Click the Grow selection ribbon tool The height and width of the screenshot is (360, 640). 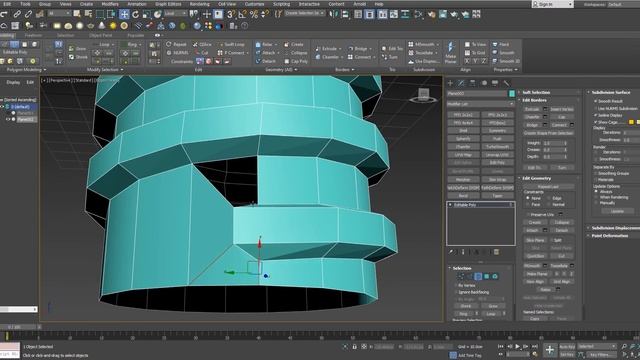coord(78,49)
